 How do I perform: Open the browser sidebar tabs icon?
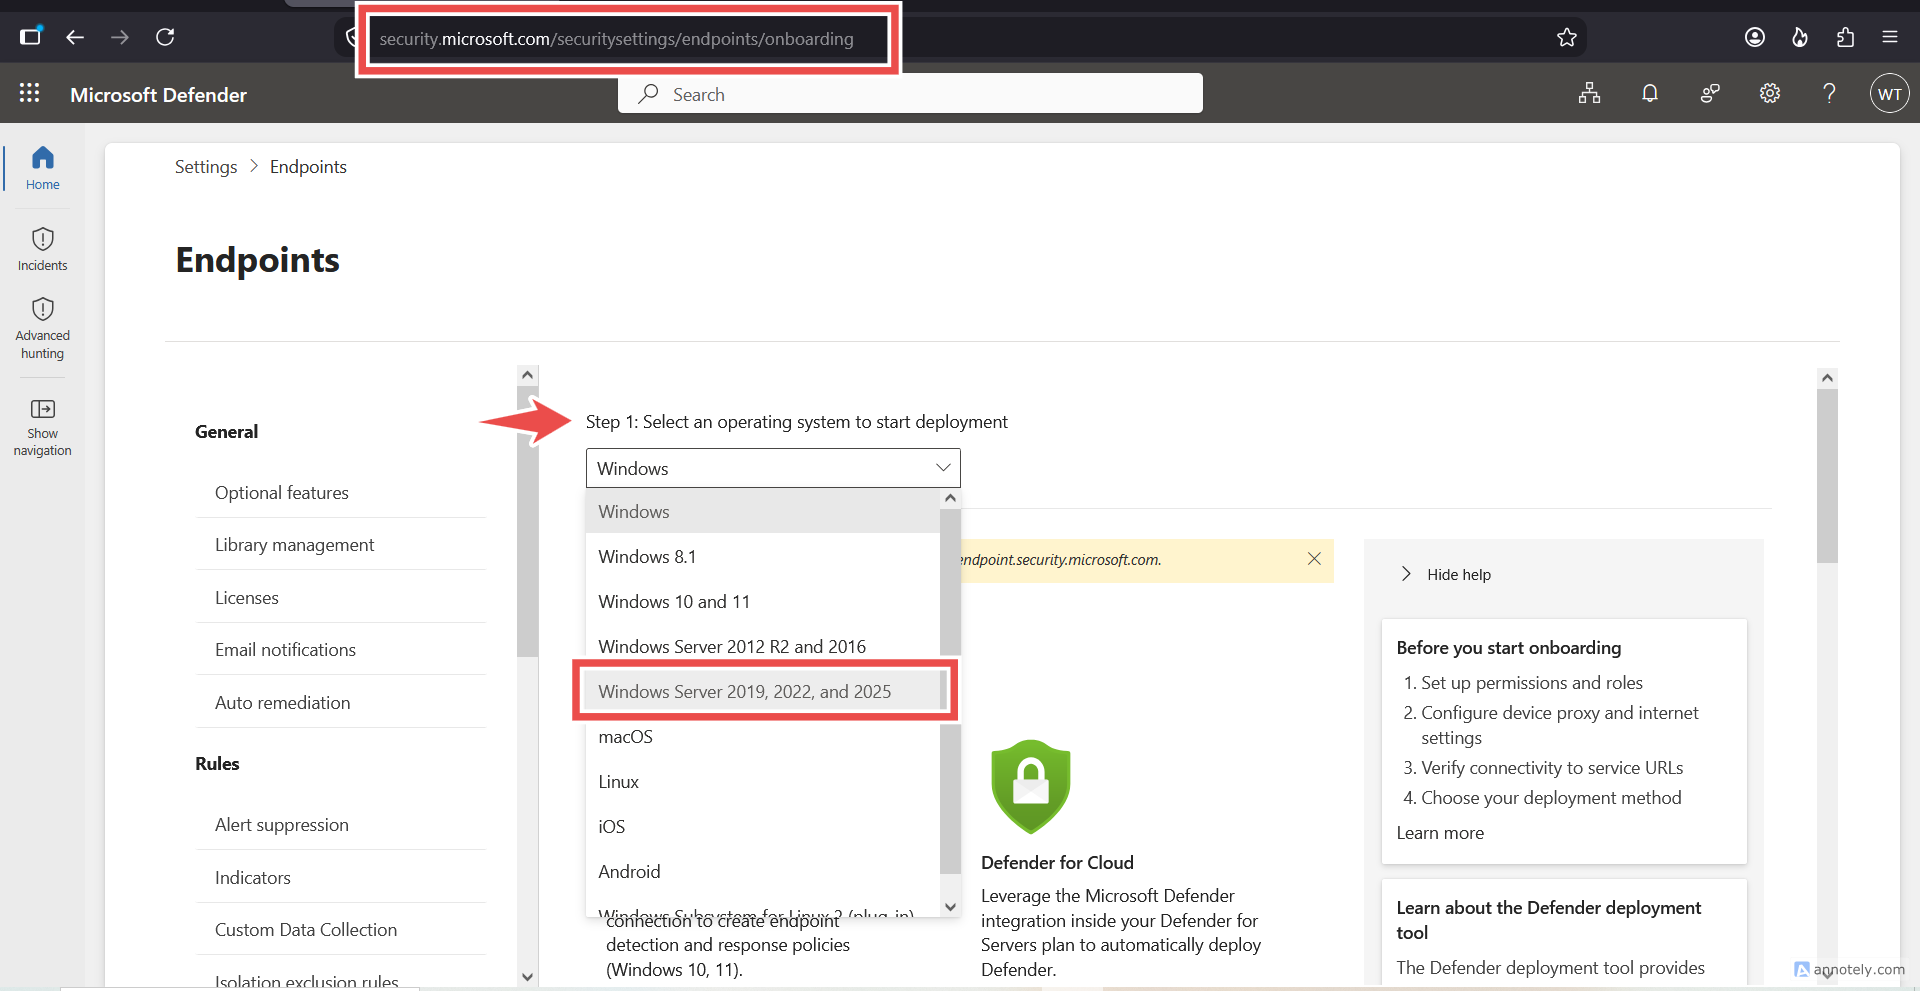(31, 36)
